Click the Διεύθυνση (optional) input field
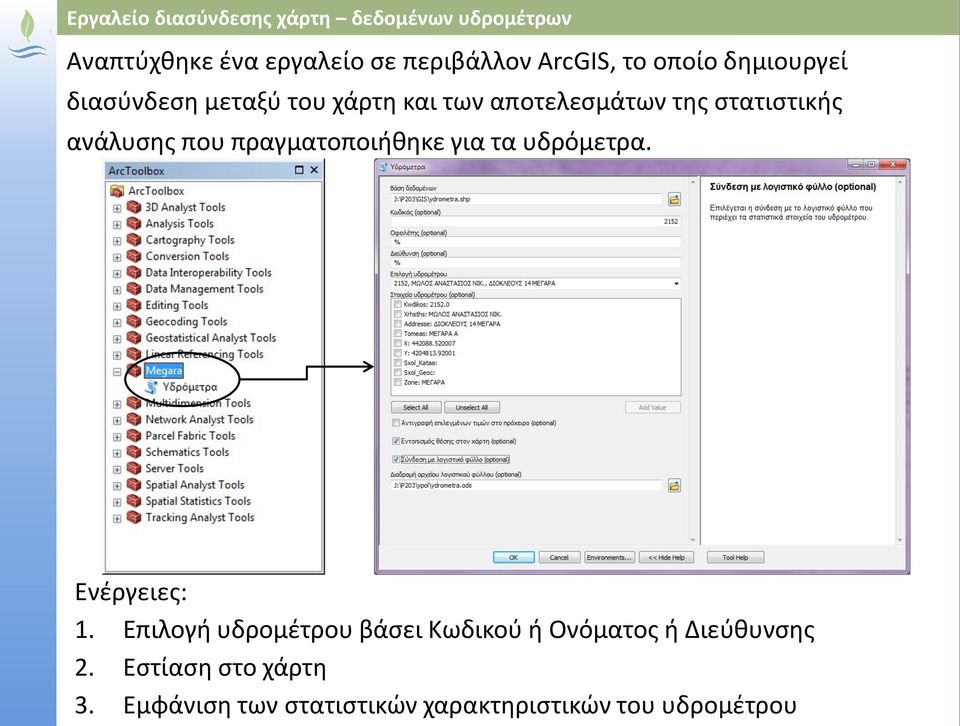Screen dimensions: 960x726 coord(536,263)
